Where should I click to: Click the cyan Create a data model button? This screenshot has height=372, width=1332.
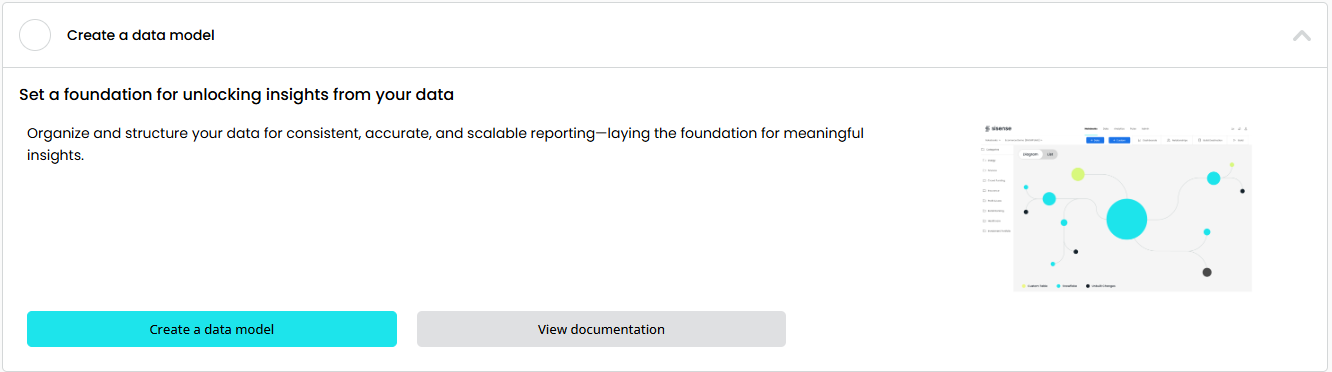click(x=212, y=329)
